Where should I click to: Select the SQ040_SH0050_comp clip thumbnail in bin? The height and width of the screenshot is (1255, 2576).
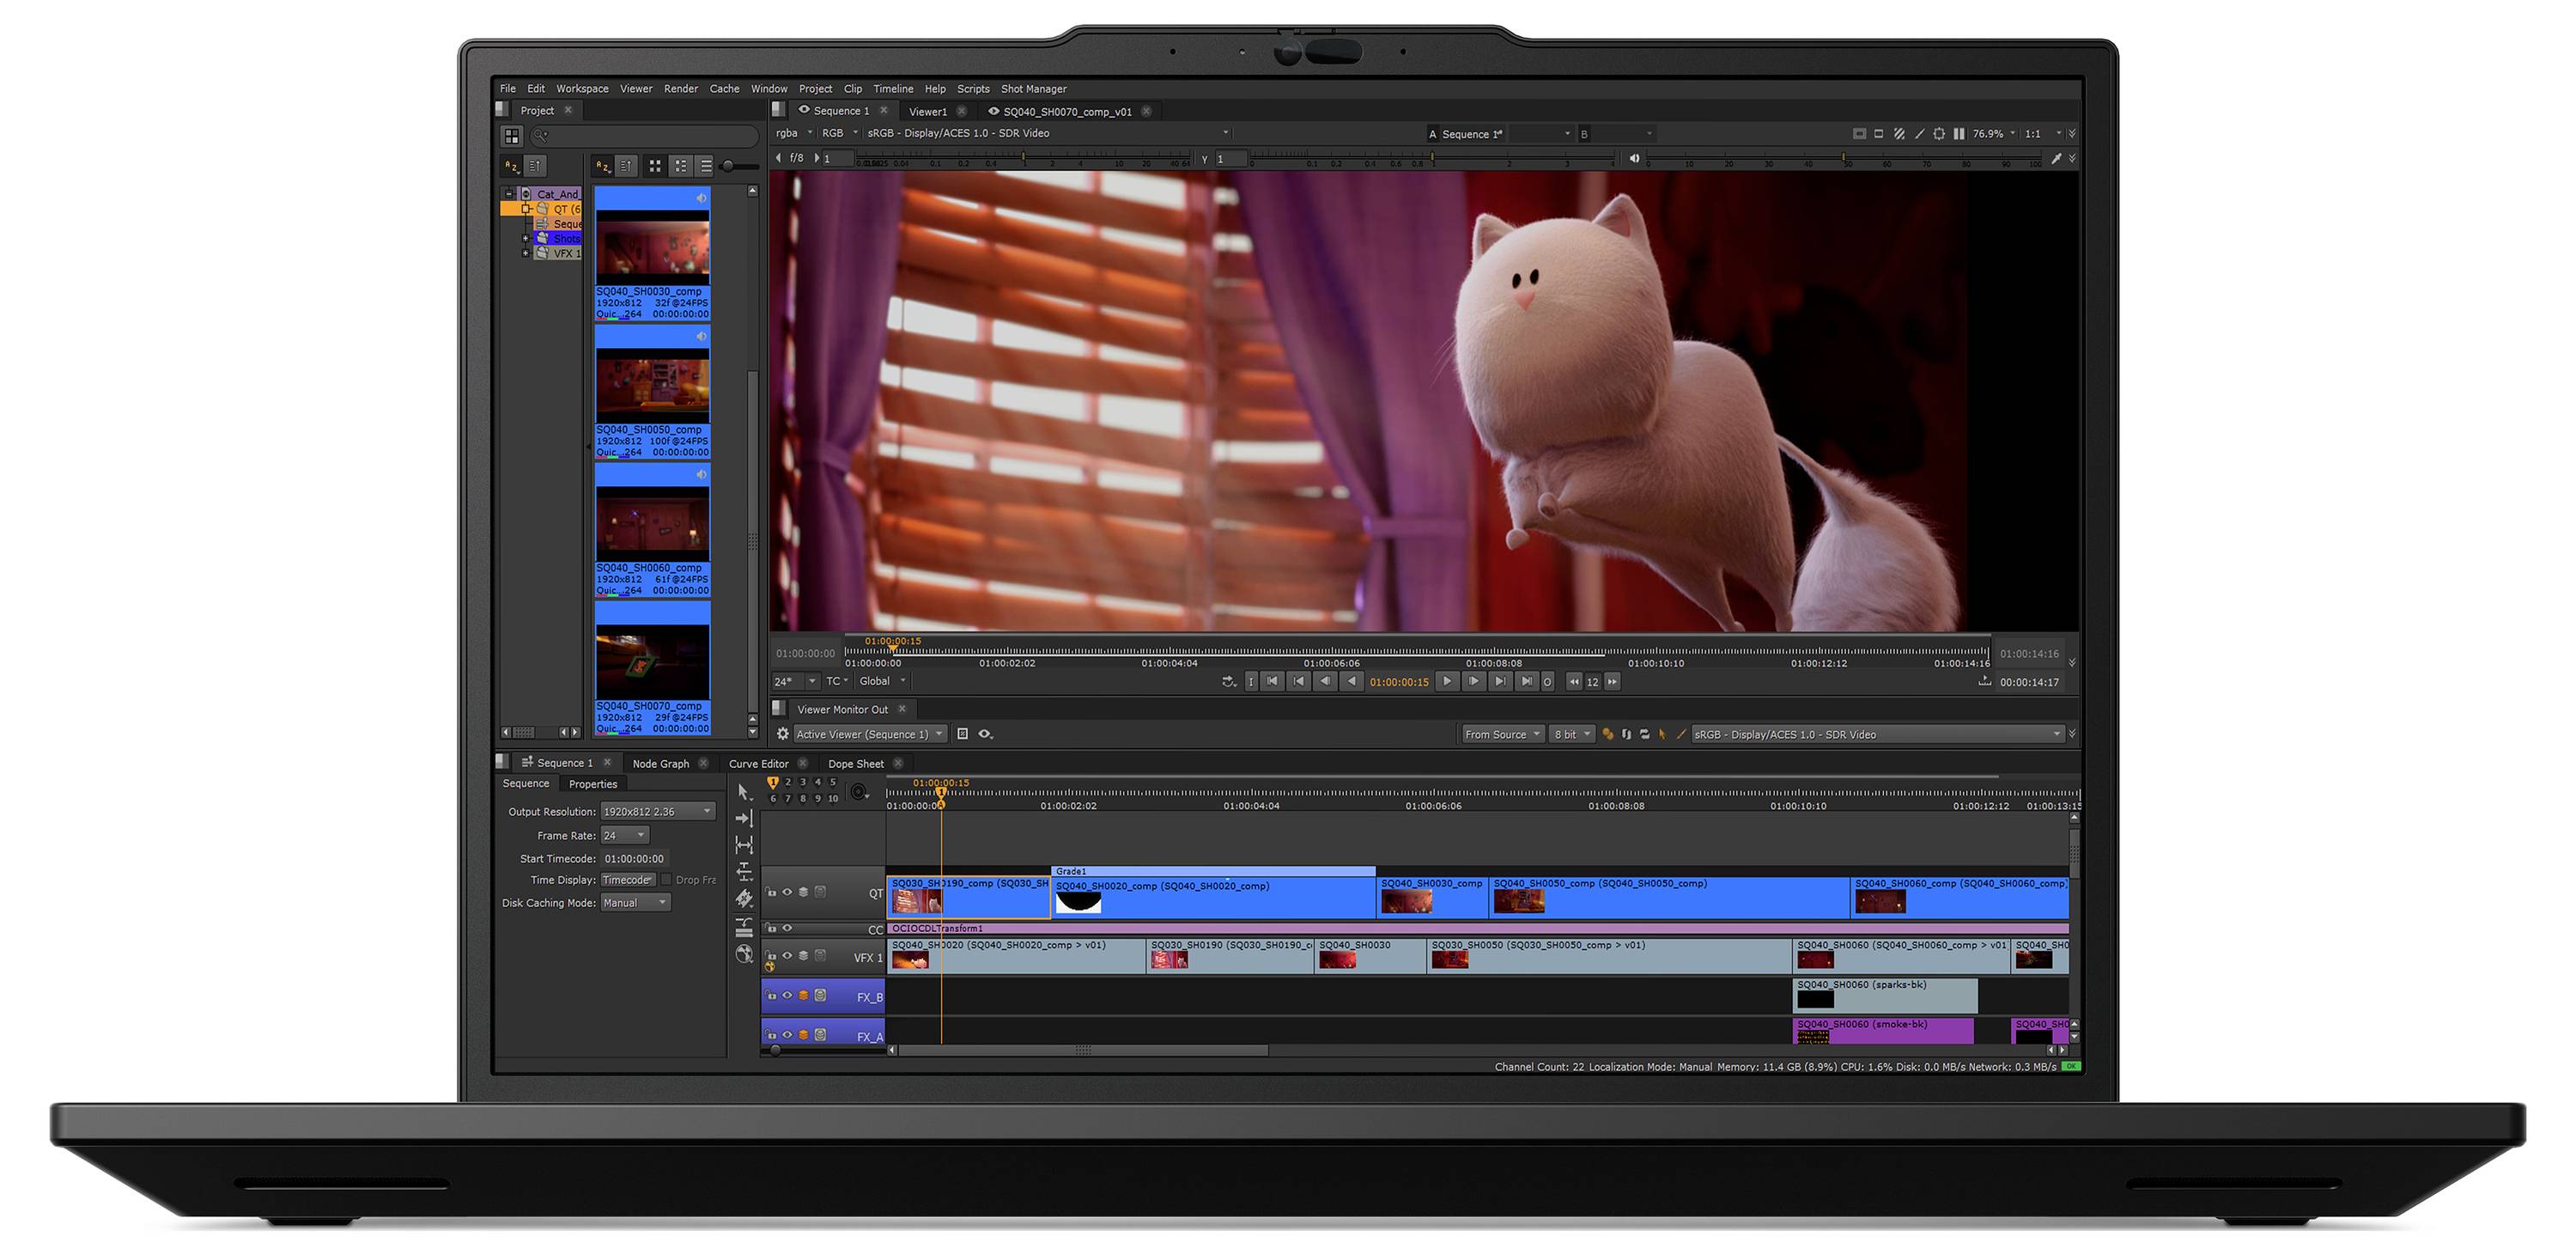[x=652, y=385]
